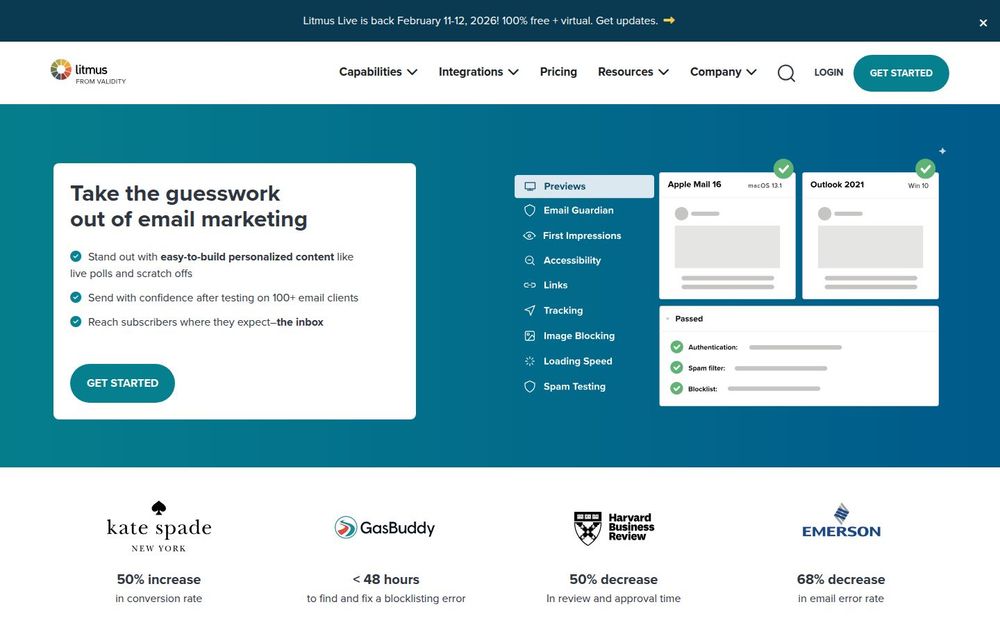Click the Links chain icon
The image size is (1000, 625).
click(x=529, y=285)
